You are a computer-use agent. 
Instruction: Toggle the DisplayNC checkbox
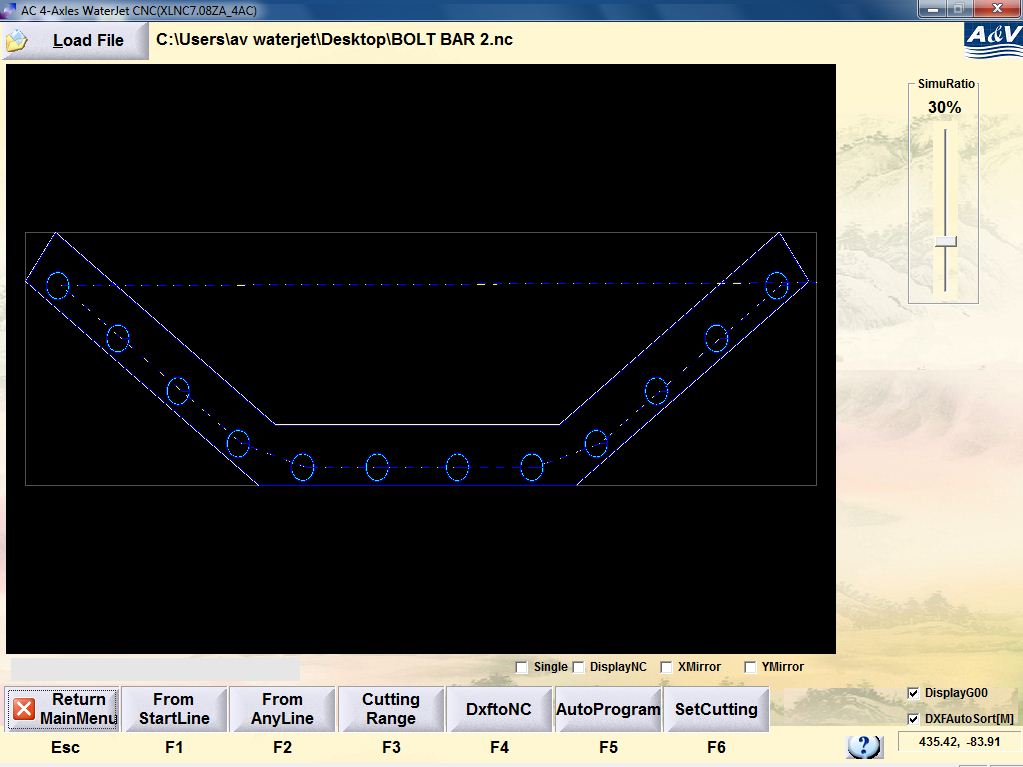[x=578, y=667]
